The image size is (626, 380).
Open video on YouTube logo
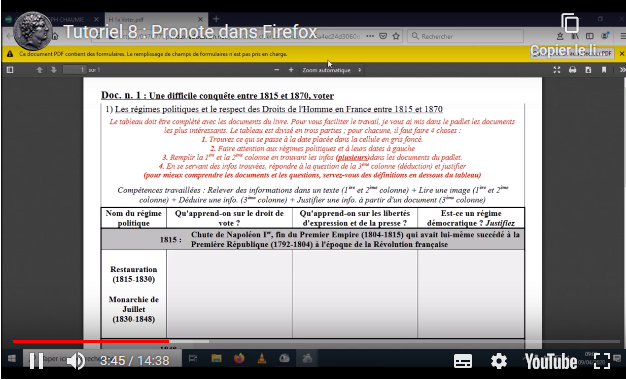pos(551,361)
